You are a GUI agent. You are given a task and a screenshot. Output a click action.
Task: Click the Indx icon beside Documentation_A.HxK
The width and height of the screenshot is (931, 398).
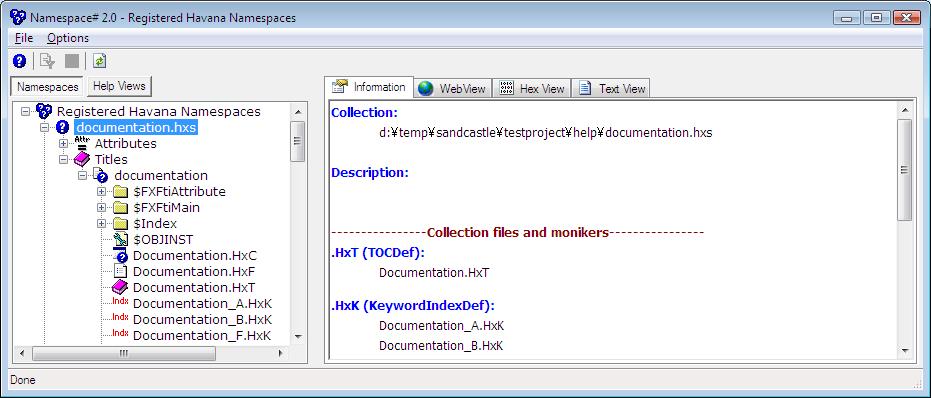click(x=121, y=302)
